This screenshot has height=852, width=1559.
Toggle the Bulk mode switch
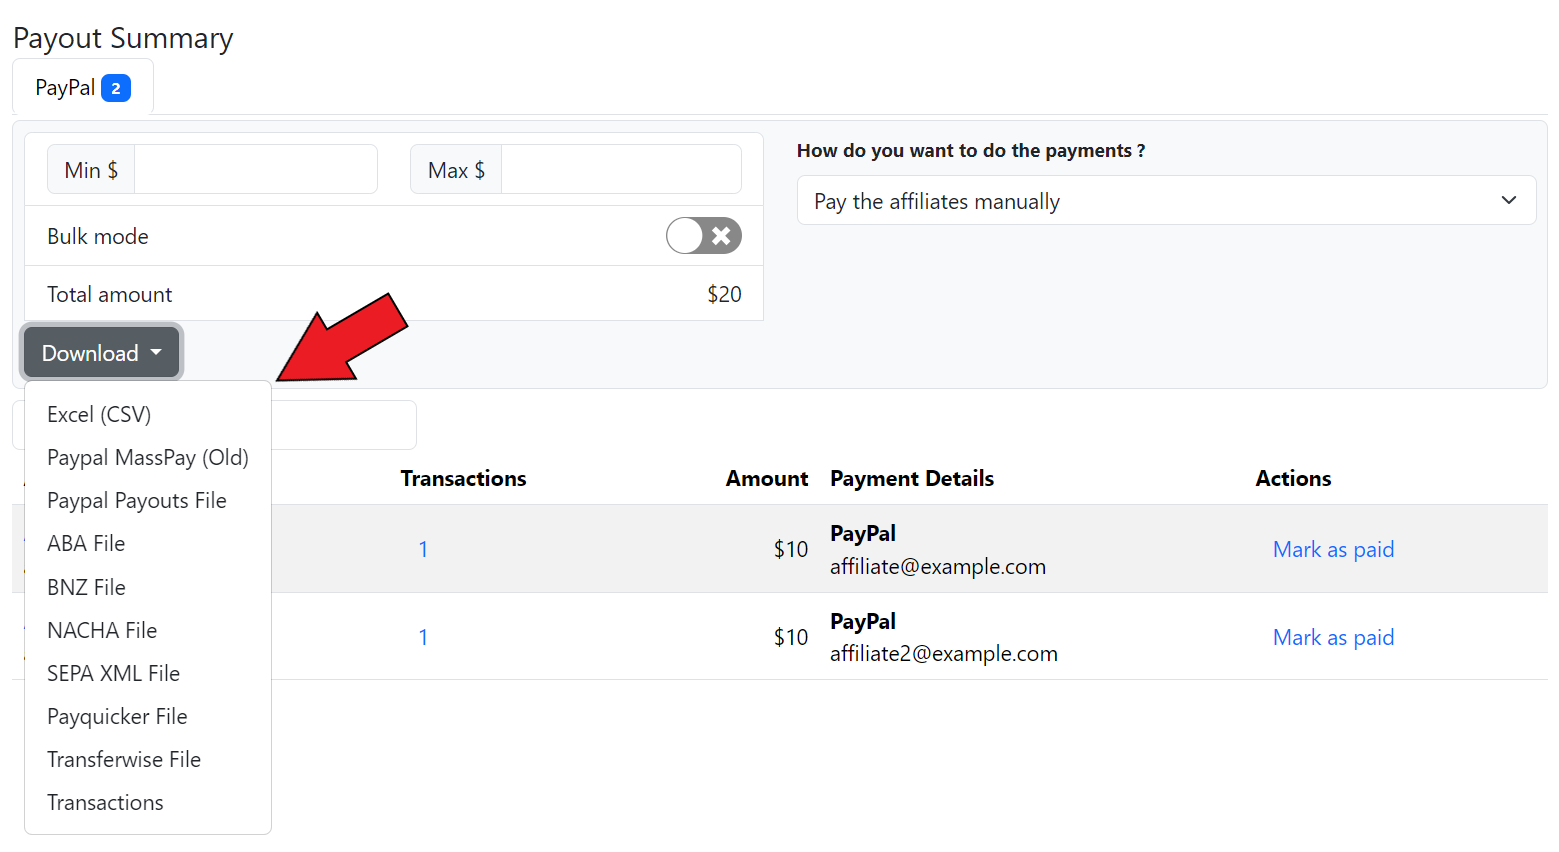click(x=703, y=236)
